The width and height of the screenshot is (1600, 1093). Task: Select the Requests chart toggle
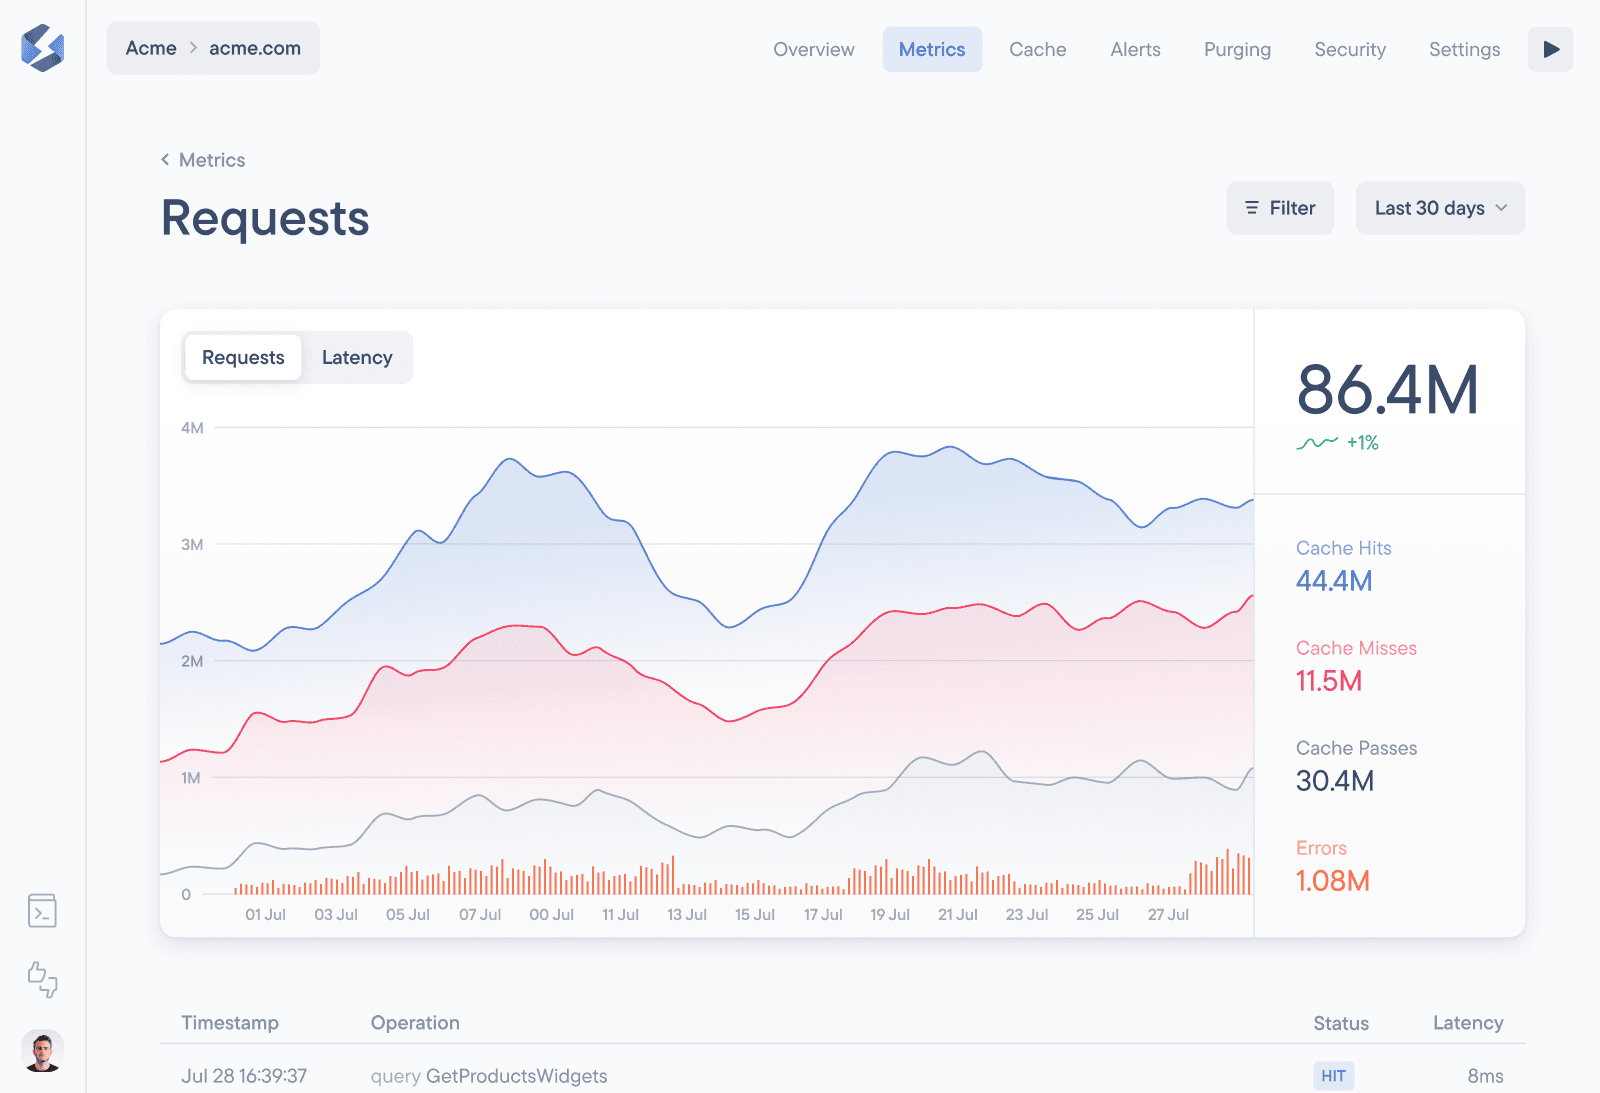[243, 358]
